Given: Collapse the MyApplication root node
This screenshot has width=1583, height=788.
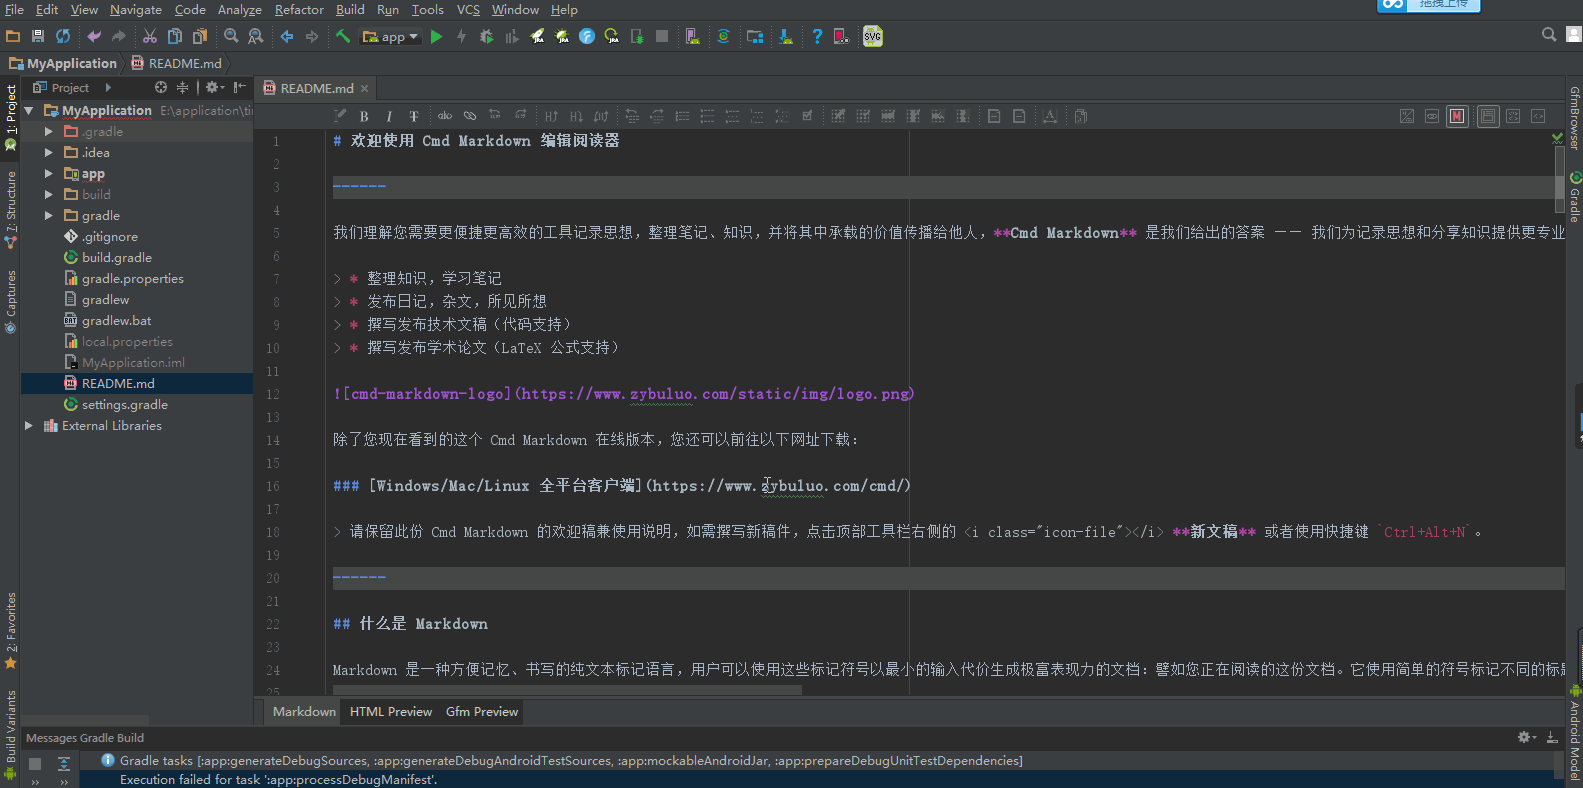Looking at the screenshot, I should coord(29,110).
